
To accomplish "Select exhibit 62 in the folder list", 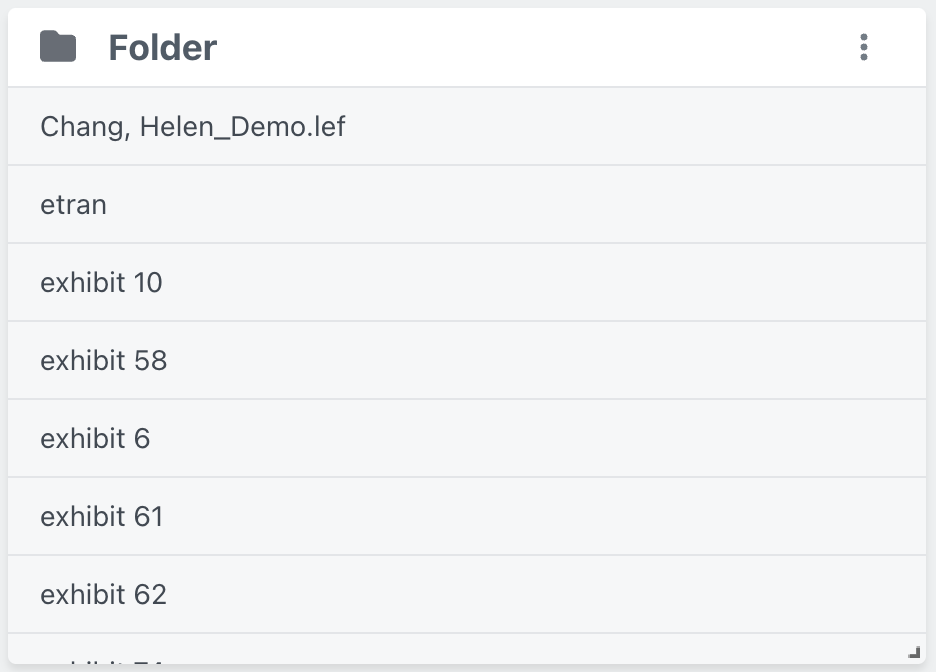I will point(103,594).
